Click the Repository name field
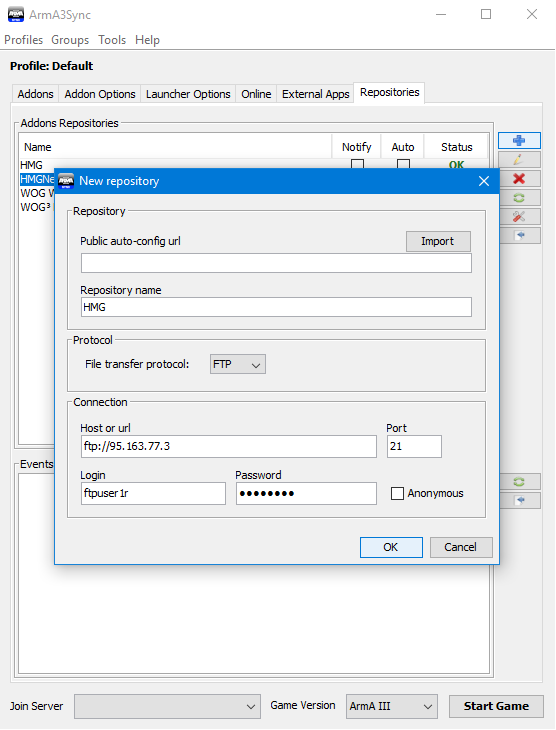This screenshot has width=556, height=730. click(276, 307)
